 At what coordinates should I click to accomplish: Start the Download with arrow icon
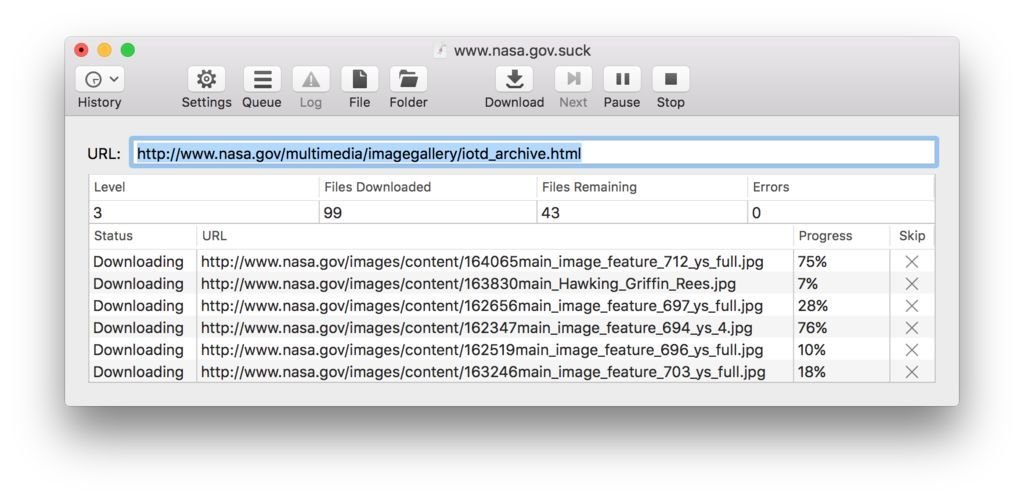click(515, 79)
